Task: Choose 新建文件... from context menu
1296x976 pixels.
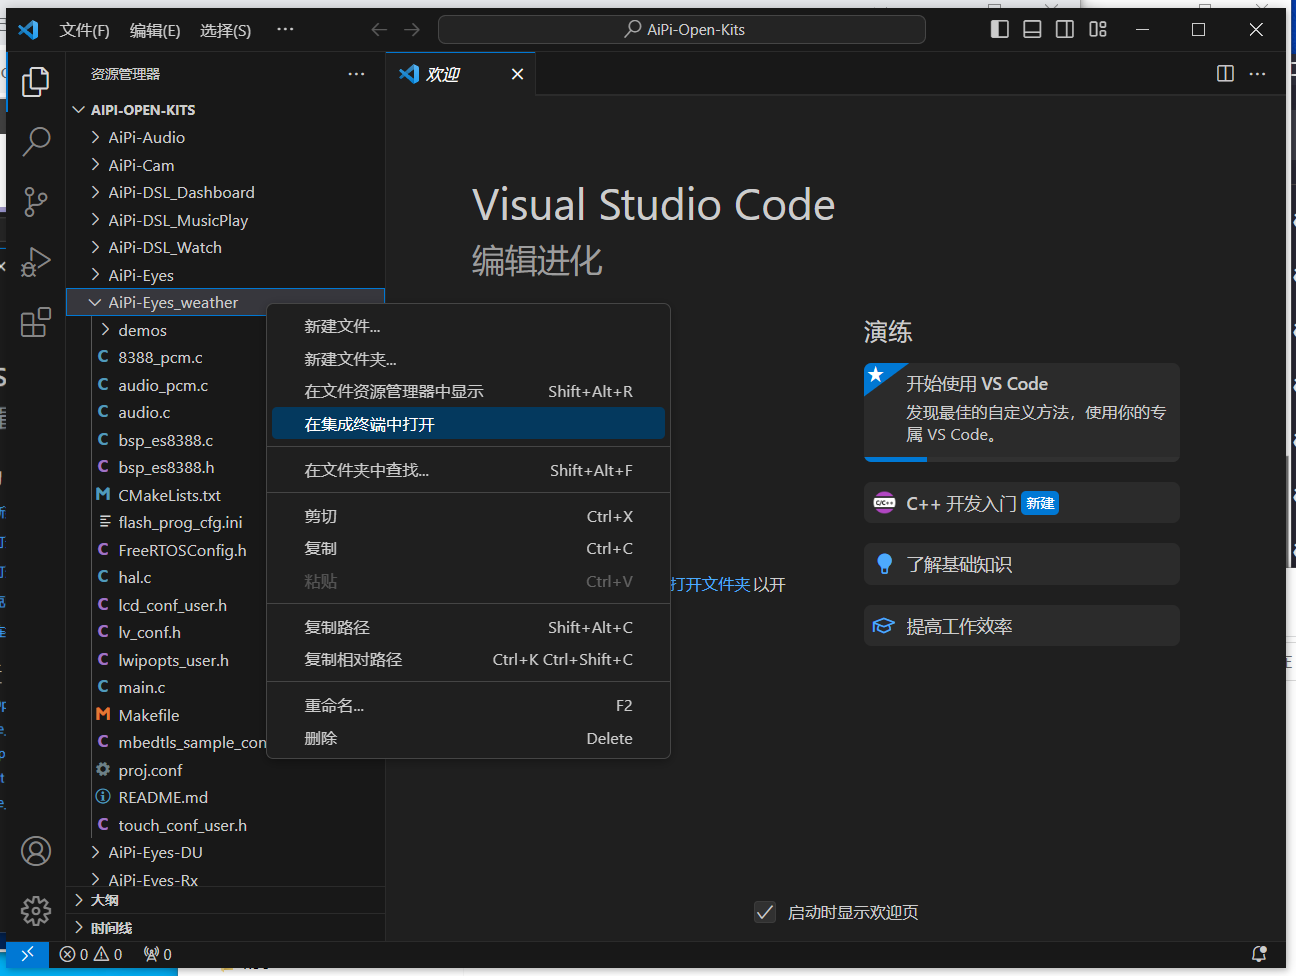Action: tap(468, 326)
